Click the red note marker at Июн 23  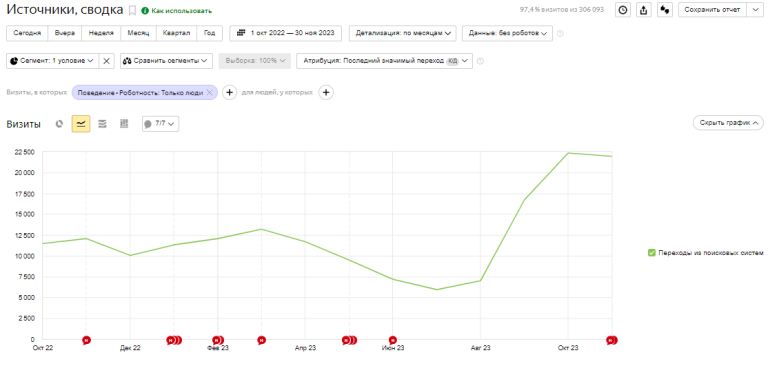pos(393,340)
